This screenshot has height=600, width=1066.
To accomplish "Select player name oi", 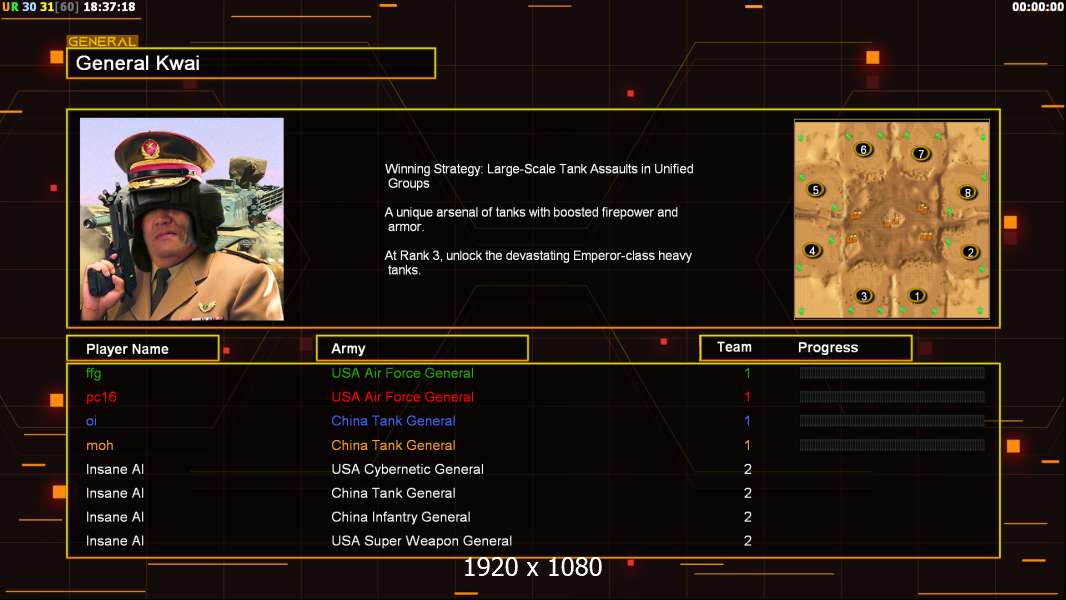I will click(91, 421).
